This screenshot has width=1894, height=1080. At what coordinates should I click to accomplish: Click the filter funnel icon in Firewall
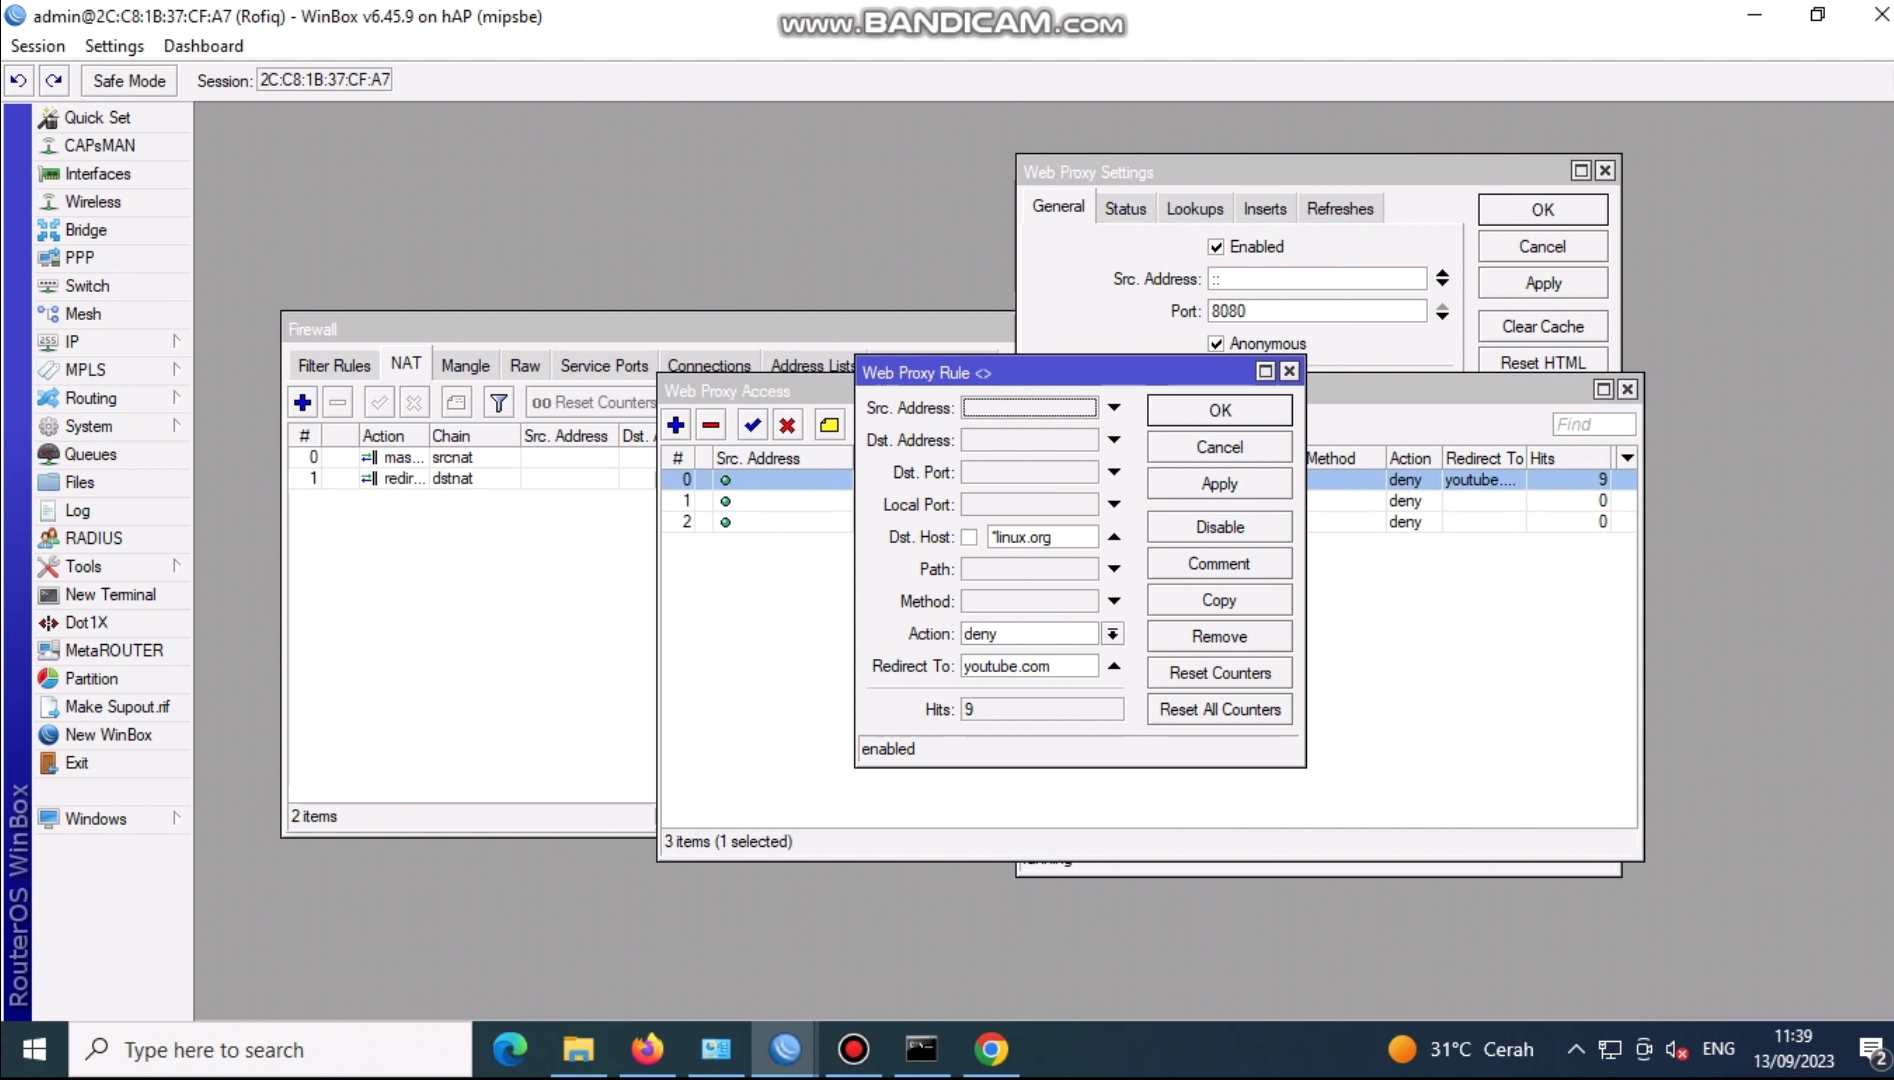(x=498, y=402)
